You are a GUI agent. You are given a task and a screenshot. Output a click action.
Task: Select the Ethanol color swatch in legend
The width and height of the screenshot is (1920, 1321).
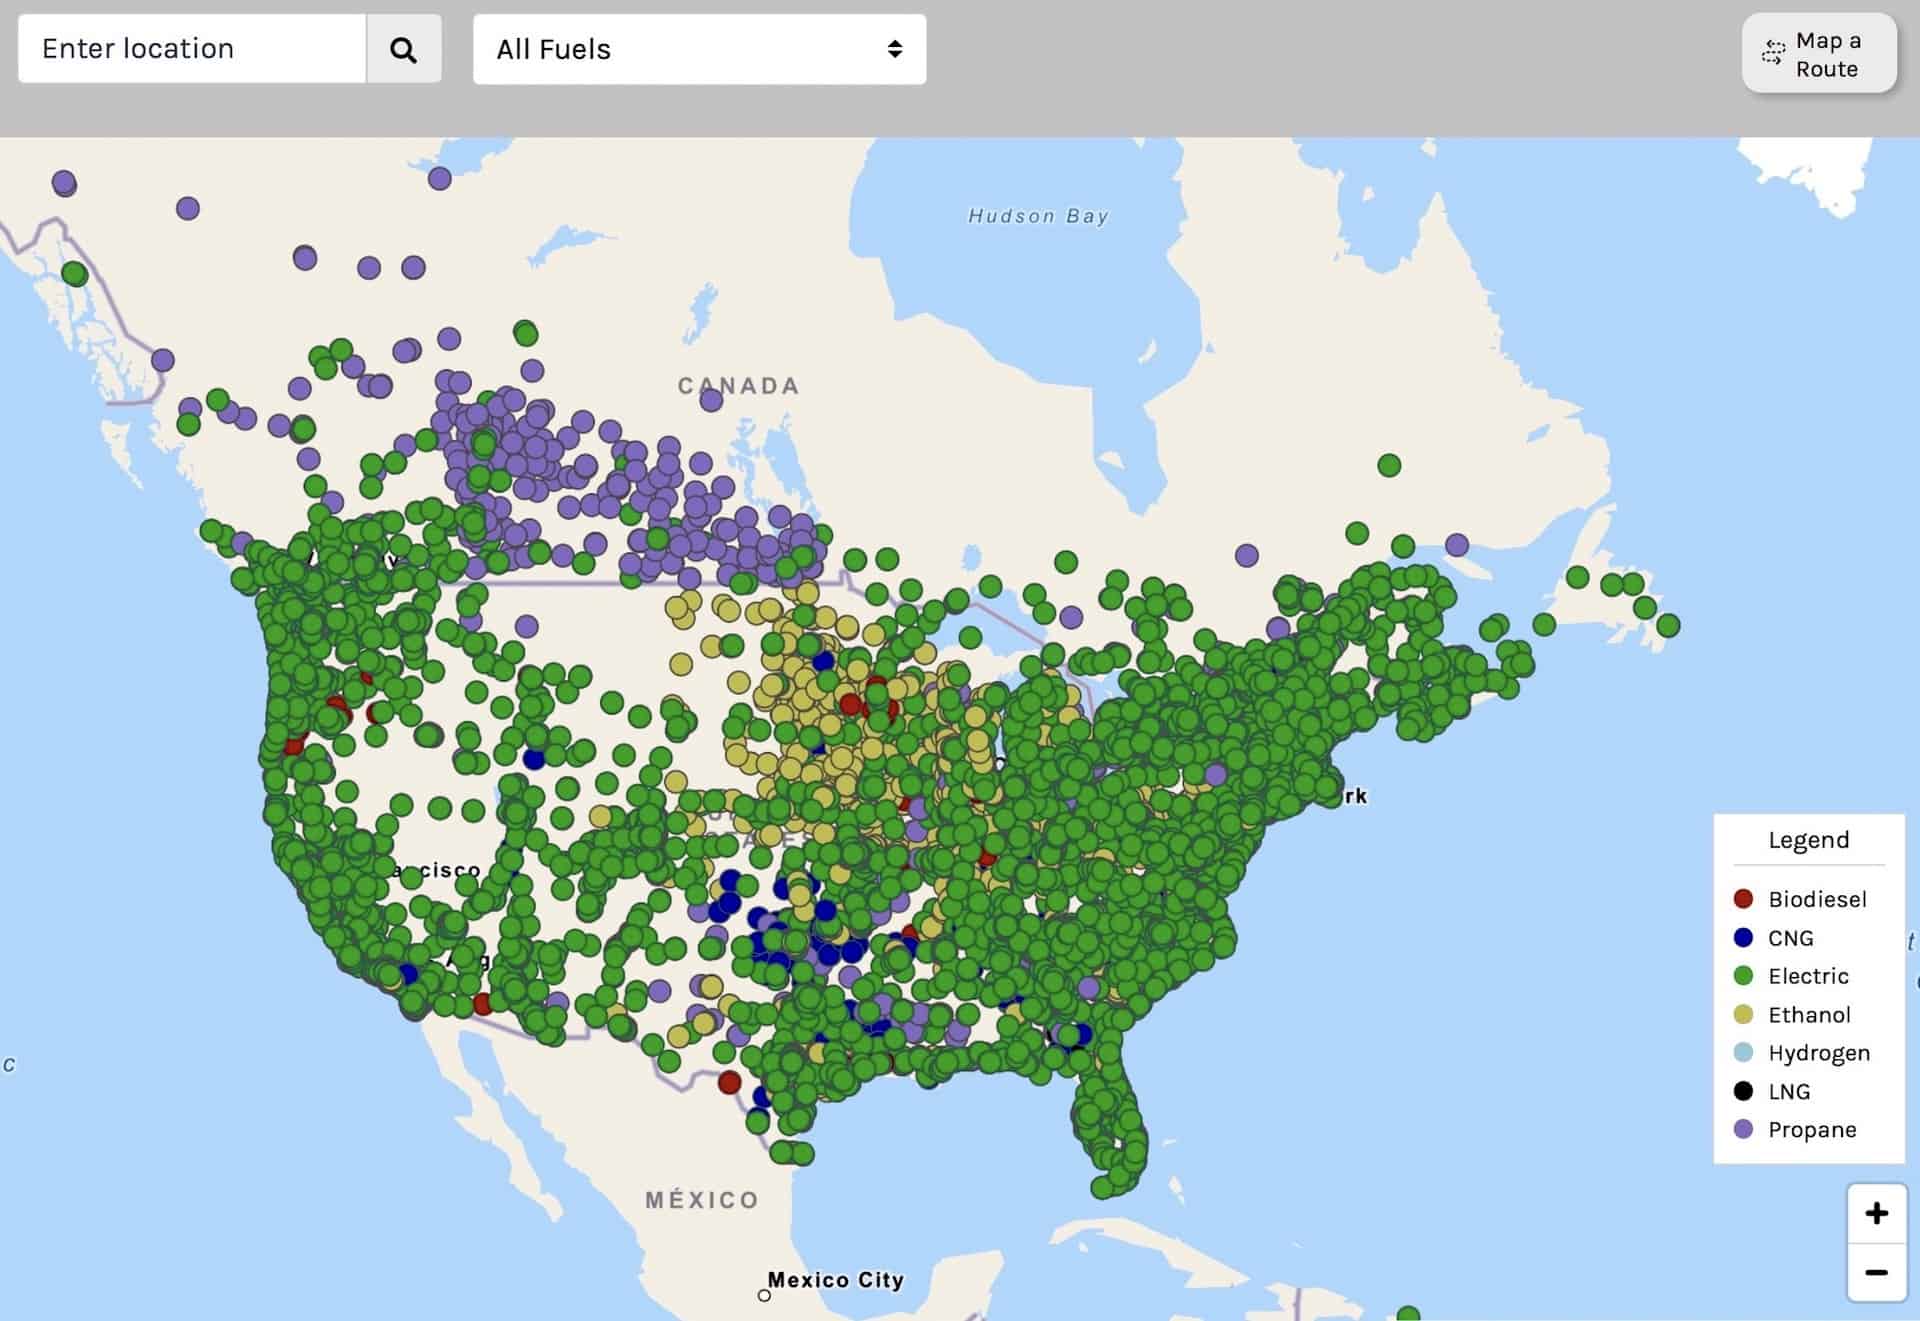click(1743, 1013)
